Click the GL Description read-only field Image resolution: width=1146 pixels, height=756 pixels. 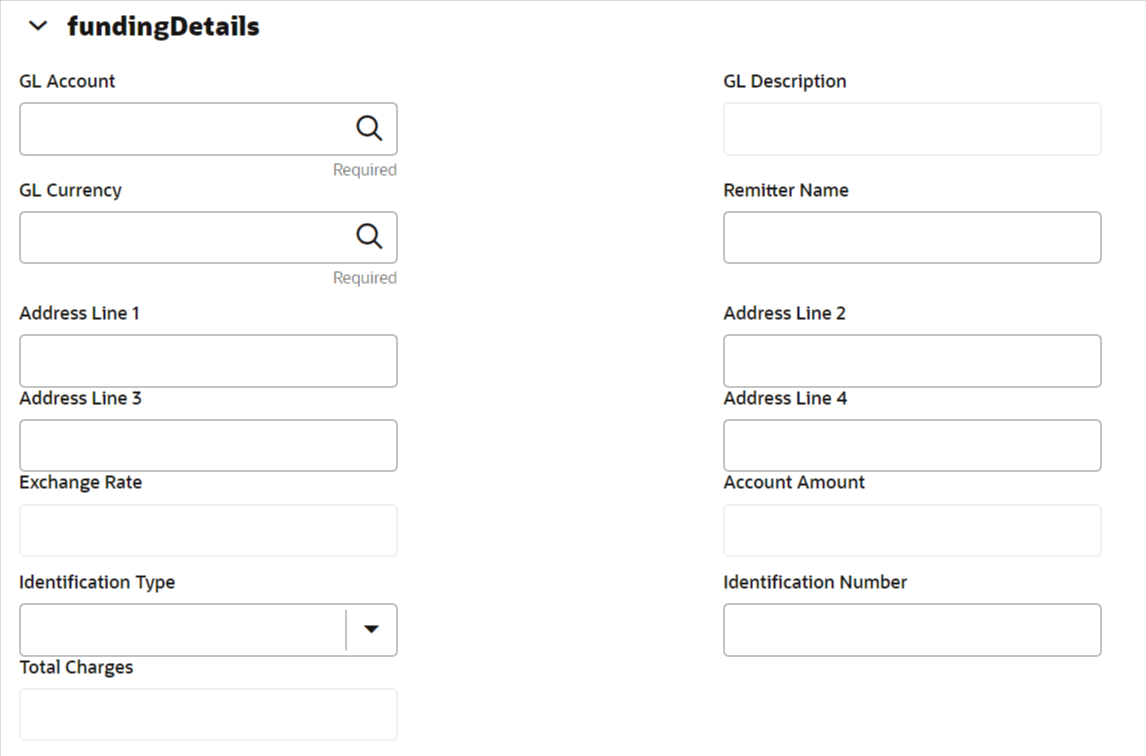[911, 129]
